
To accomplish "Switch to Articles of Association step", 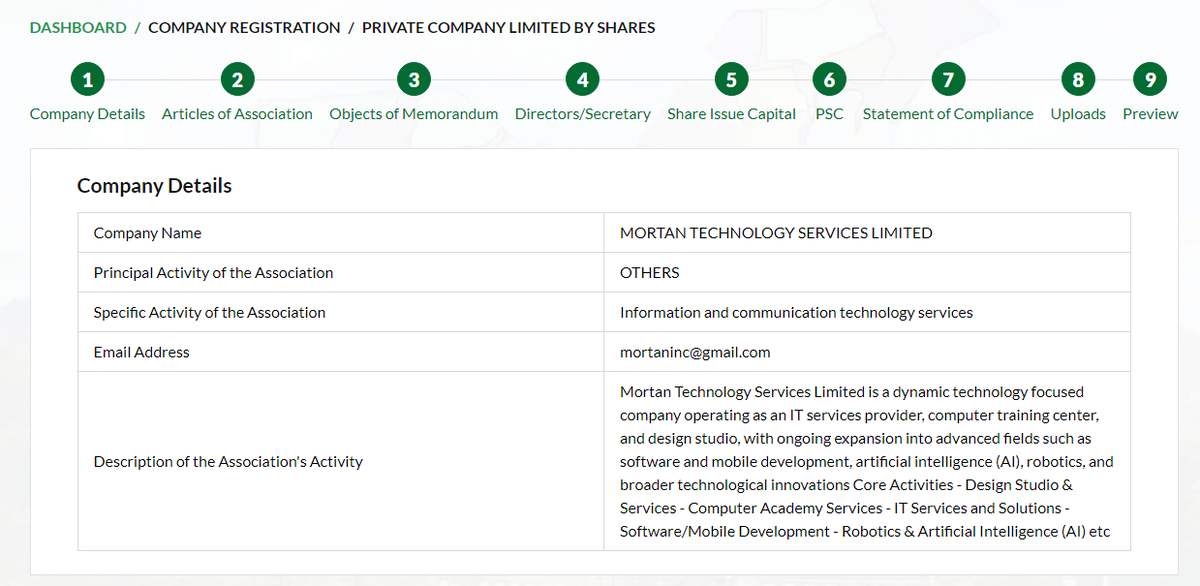I will coord(237,114).
